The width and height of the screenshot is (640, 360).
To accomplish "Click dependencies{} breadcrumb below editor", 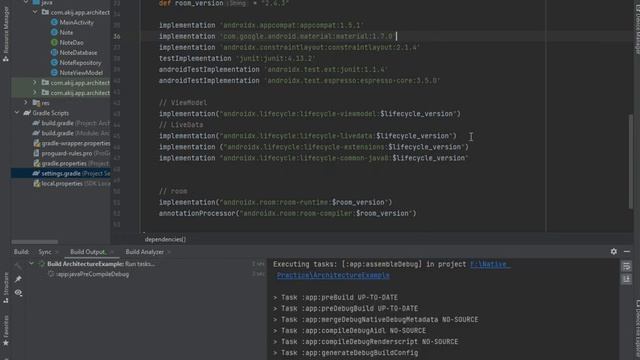I will pyautogui.click(x=165, y=239).
